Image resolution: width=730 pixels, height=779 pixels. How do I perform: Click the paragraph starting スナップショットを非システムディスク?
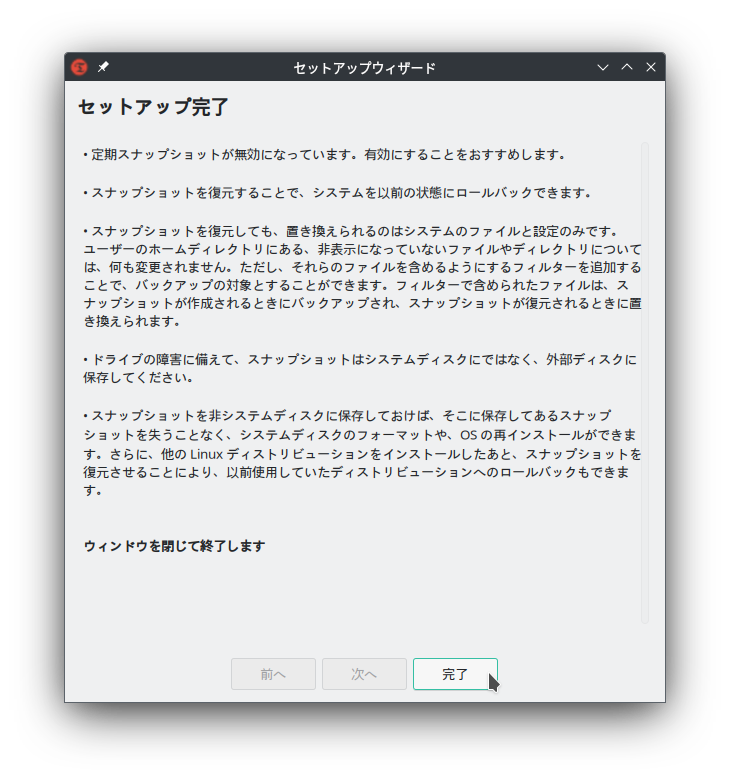pyautogui.click(x=362, y=453)
